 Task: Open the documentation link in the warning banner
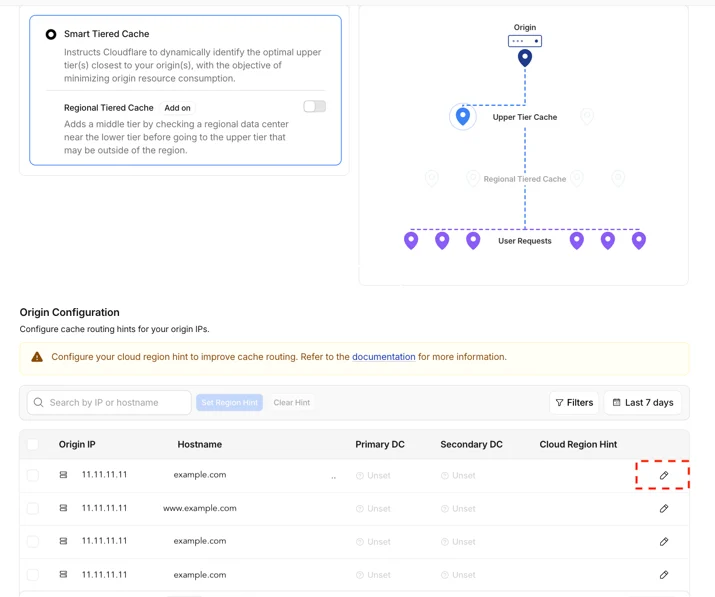383,357
